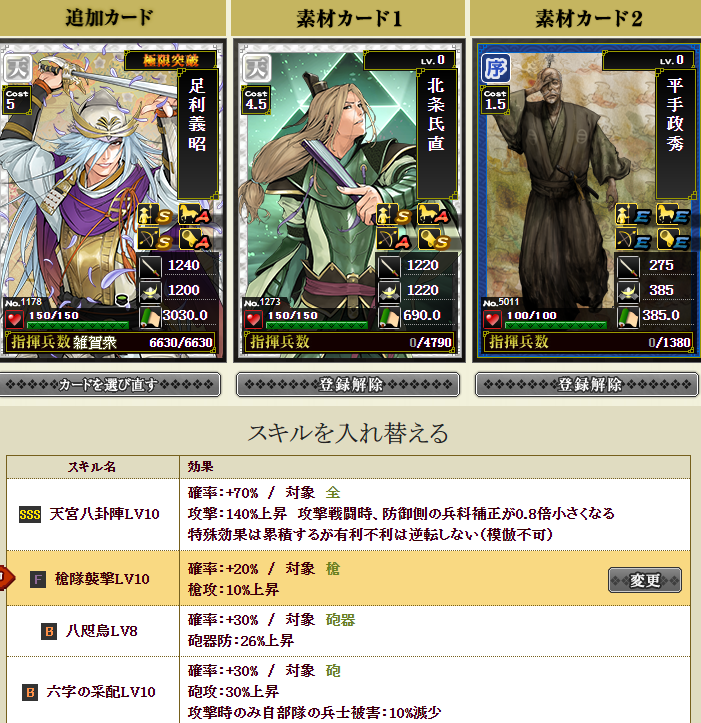Click the 変更 button for 槍隊襲撃LV10
The width and height of the screenshot is (701, 723).
point(645,580)
